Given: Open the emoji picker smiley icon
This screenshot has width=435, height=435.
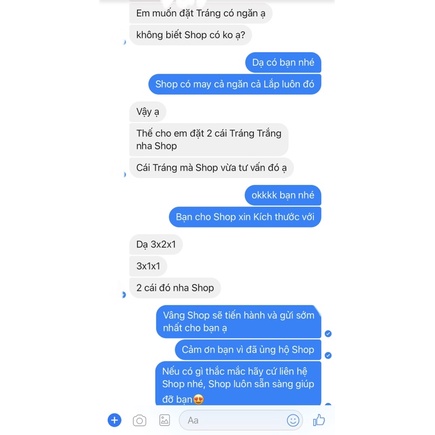Looking at the screenshot, I should (293, 420).
